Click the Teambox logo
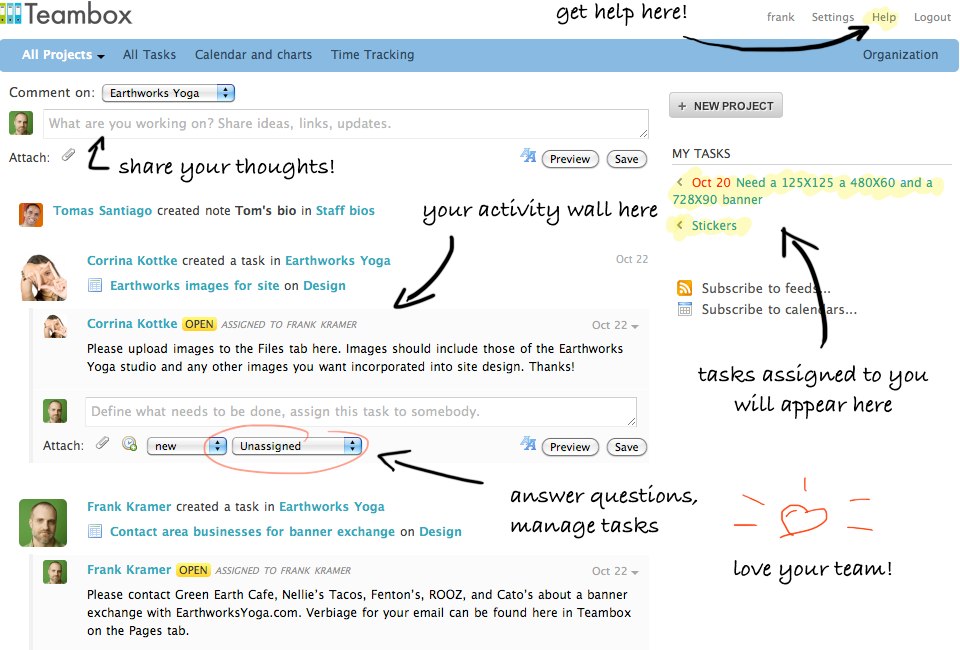The image size is (960, 650). [x=66, y=15]
